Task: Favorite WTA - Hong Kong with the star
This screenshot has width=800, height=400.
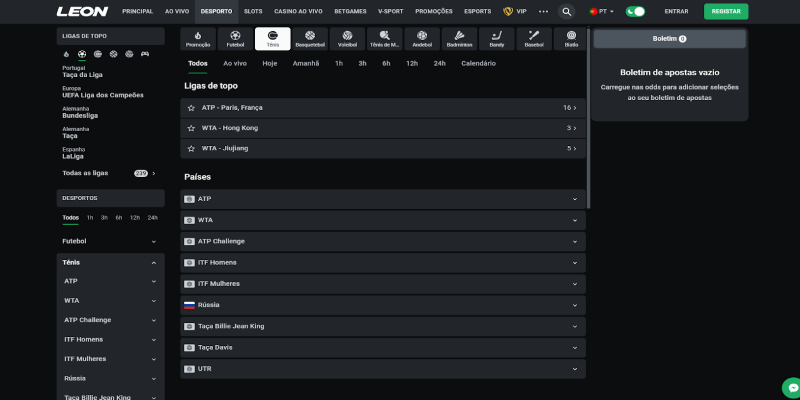Action: [x=191, y=128]
